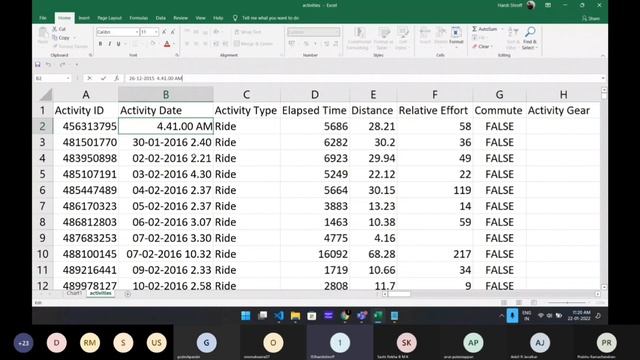This screenshot has width=640, height=360.
Task: Expand the formula bar with right-end chevron
Action: pos(603,78)
